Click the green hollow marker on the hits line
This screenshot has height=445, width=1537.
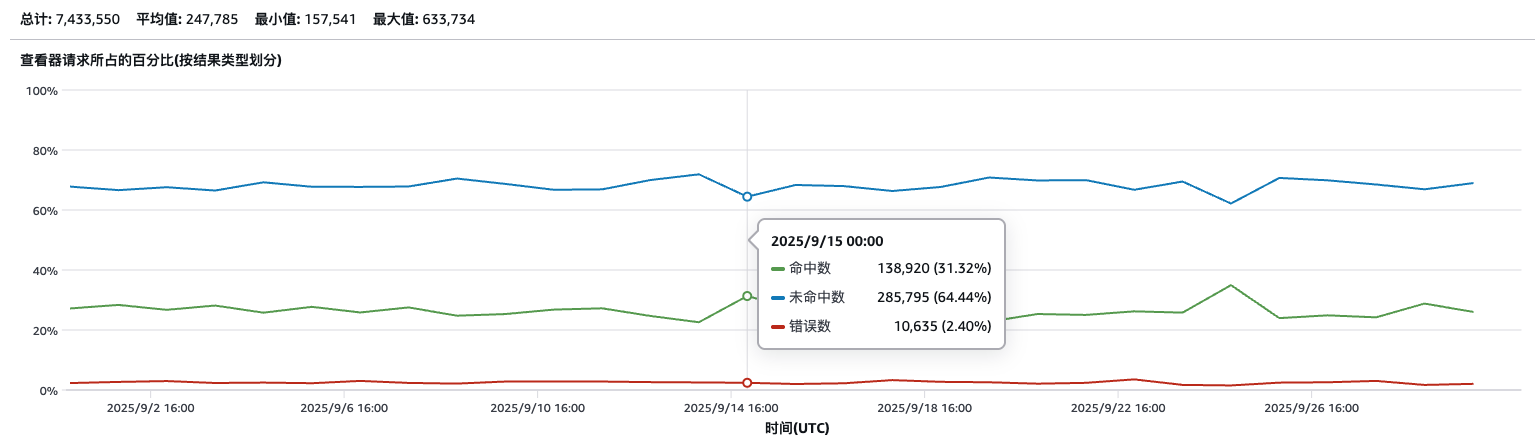click(x=747, y=296)
